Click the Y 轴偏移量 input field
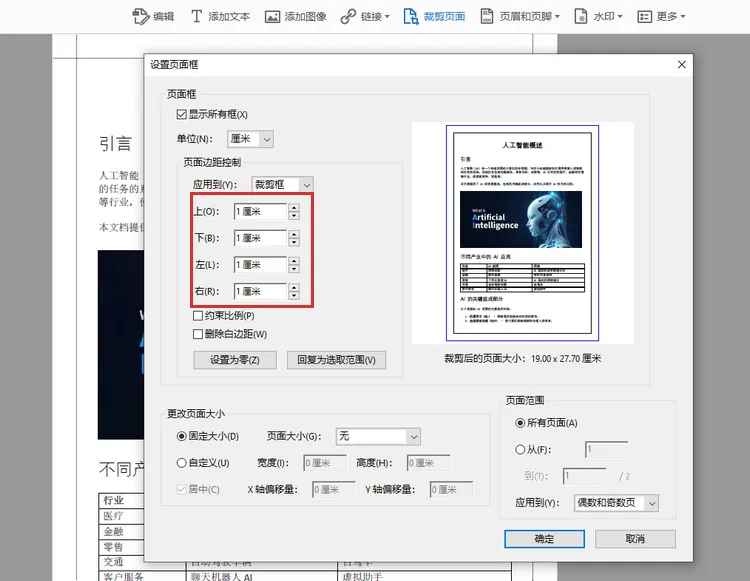This screenshot has width=750, height=581. (452, 490)
